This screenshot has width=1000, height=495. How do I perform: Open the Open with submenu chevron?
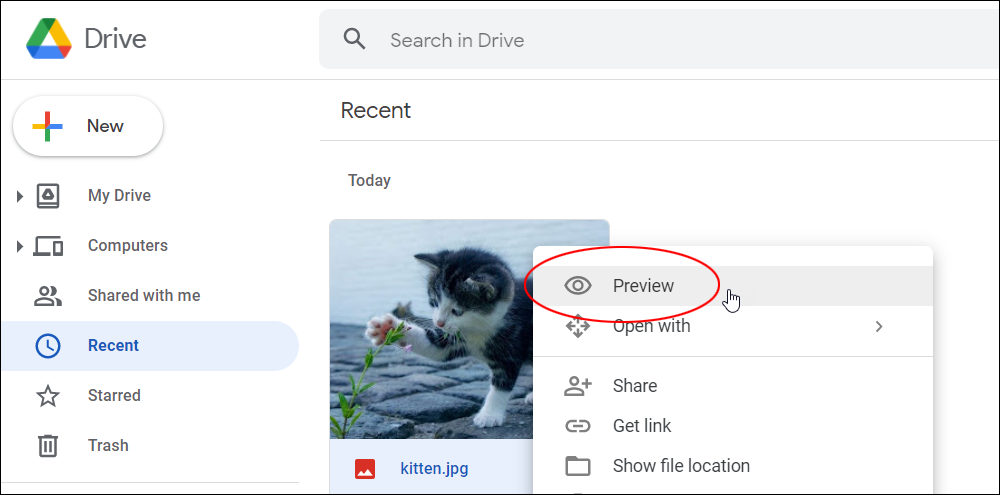point(879,327)
